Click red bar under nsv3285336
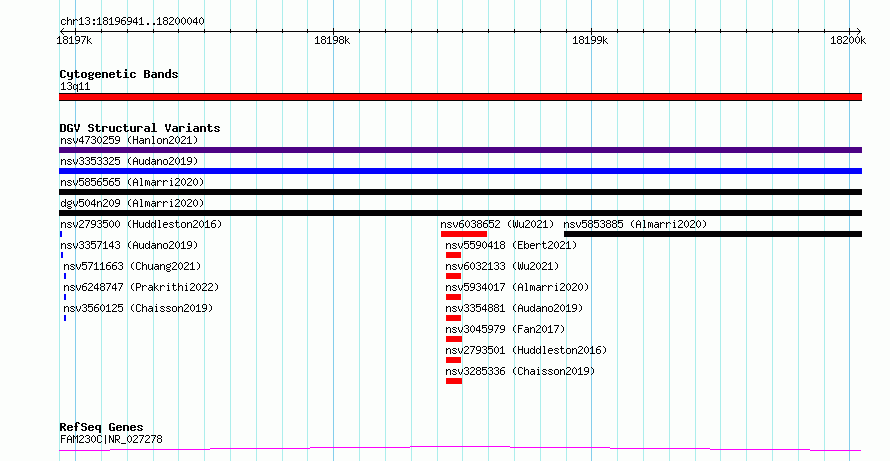The image size is (890, 461). click(454, 381)
